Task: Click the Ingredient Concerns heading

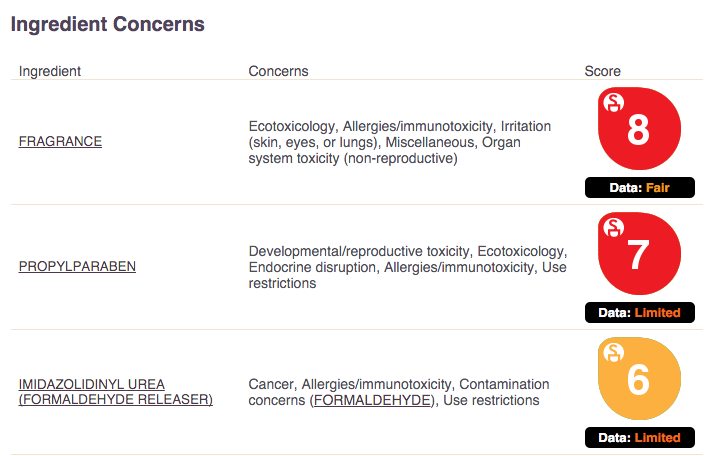Action: pyautogui.click(x=107, y=24)
